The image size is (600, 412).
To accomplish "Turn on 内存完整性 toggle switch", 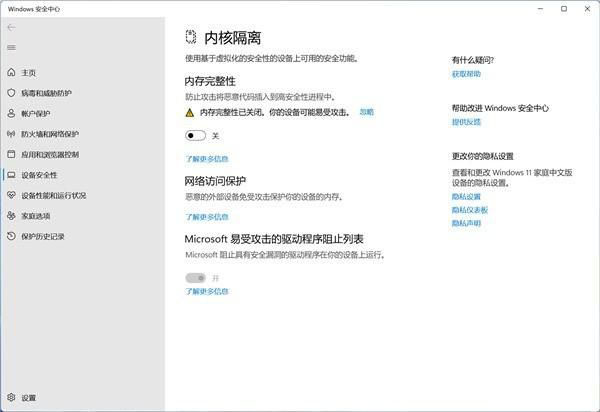I will click(195, 135).
